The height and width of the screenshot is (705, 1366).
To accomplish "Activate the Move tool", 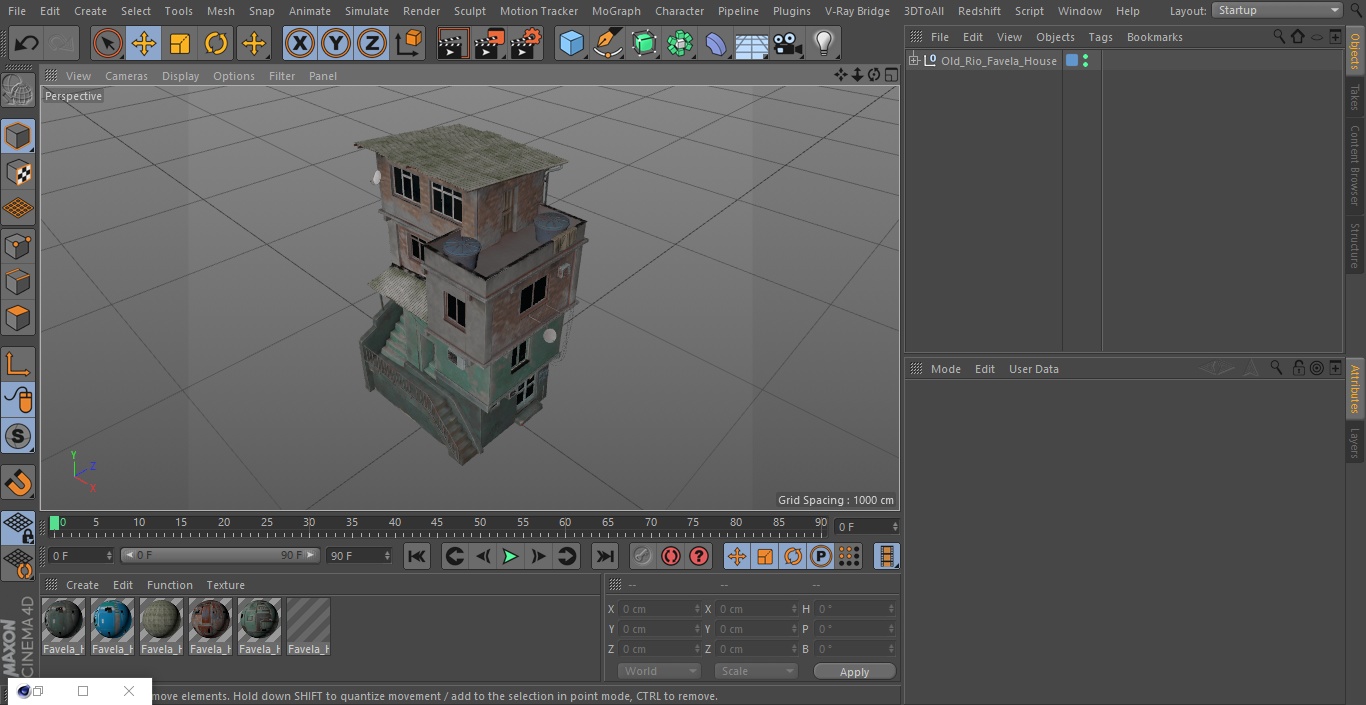I will tap(144, 43).
